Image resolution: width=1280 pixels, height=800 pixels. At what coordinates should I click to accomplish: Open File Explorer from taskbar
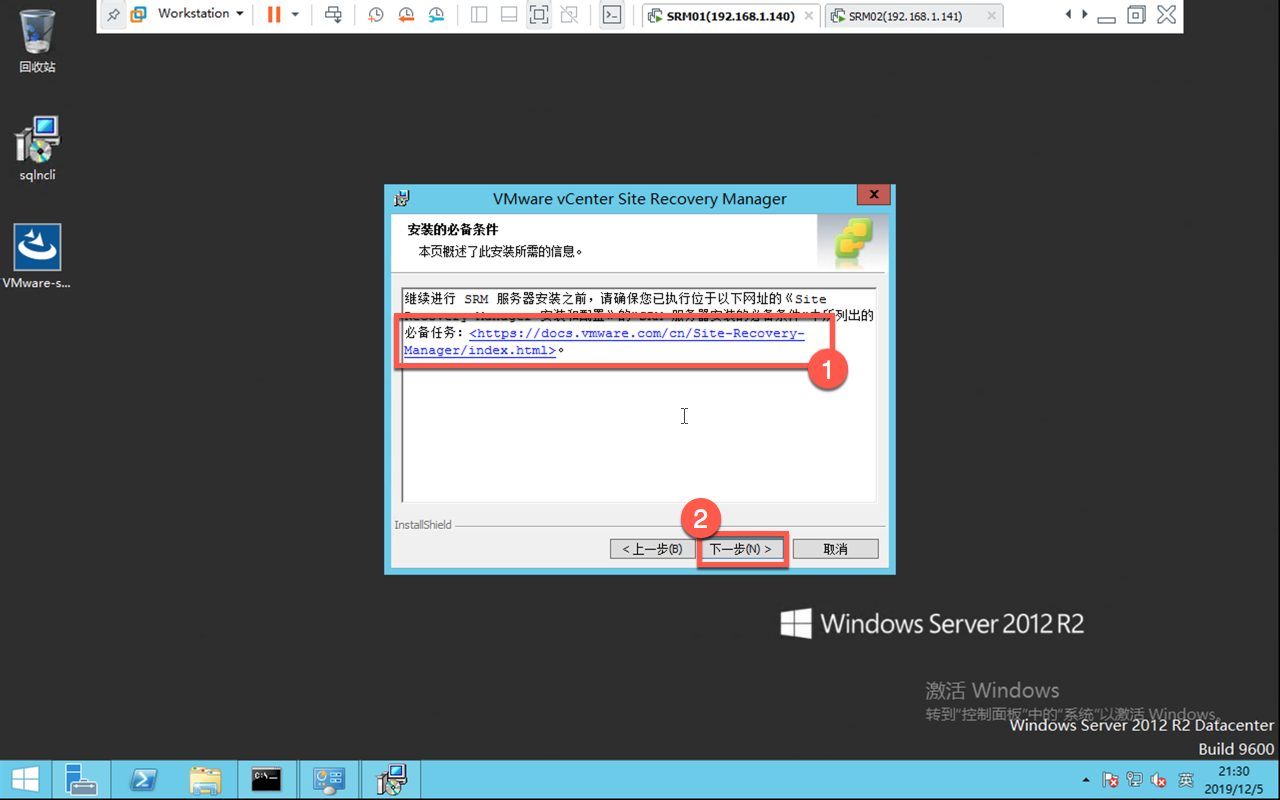[x=205, y=779]
